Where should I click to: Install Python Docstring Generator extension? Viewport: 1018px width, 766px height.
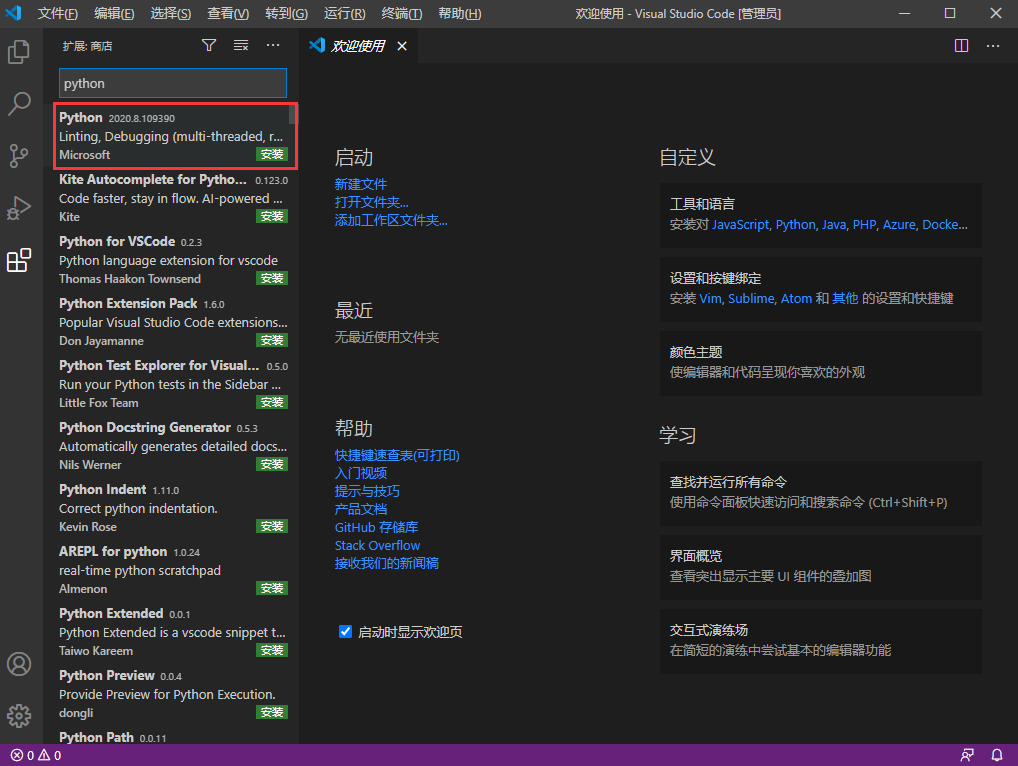click(x=271, y=464)
